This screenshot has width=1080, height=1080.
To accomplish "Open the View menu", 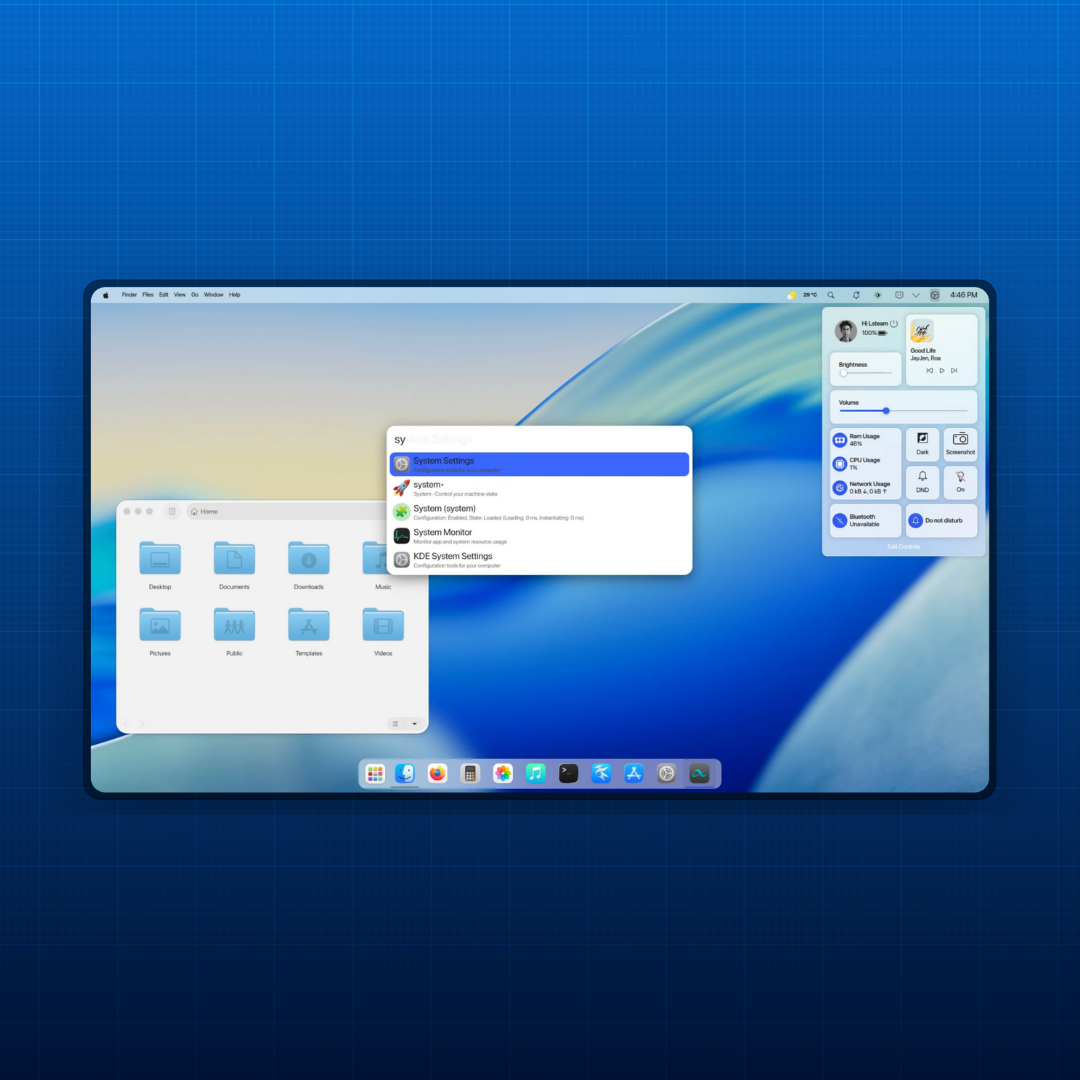I will pyautogui.click(x=180, y=295).
